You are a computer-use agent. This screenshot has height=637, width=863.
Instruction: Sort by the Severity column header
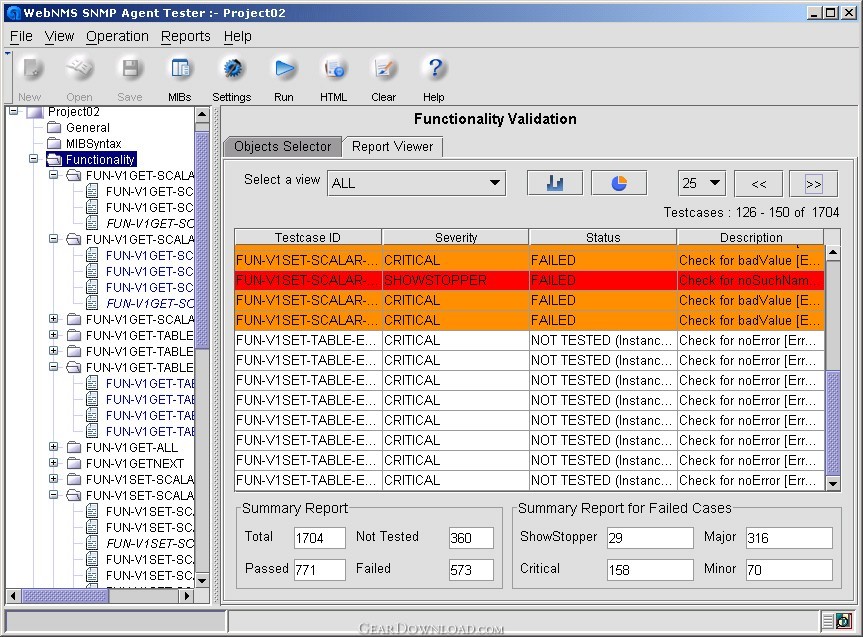[456, 237]
